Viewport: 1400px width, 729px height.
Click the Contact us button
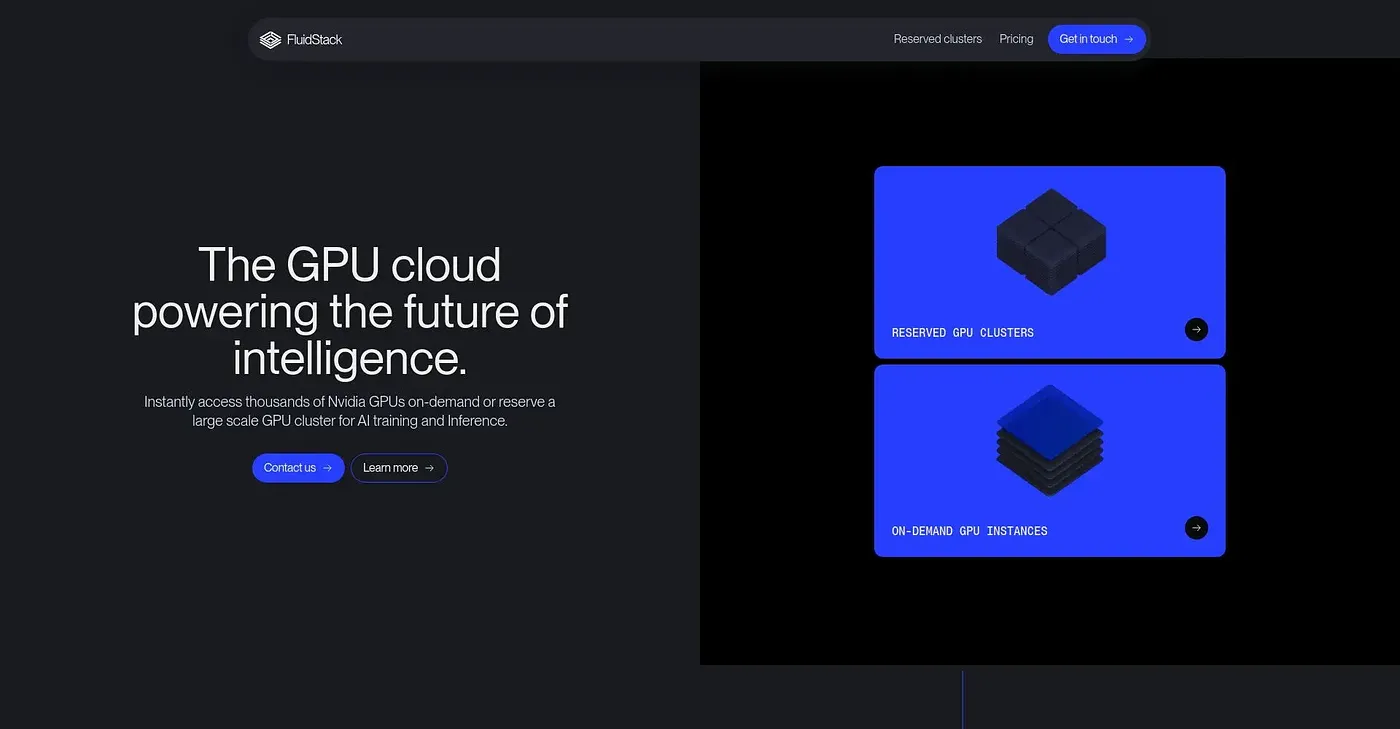[x=298, y=468]
